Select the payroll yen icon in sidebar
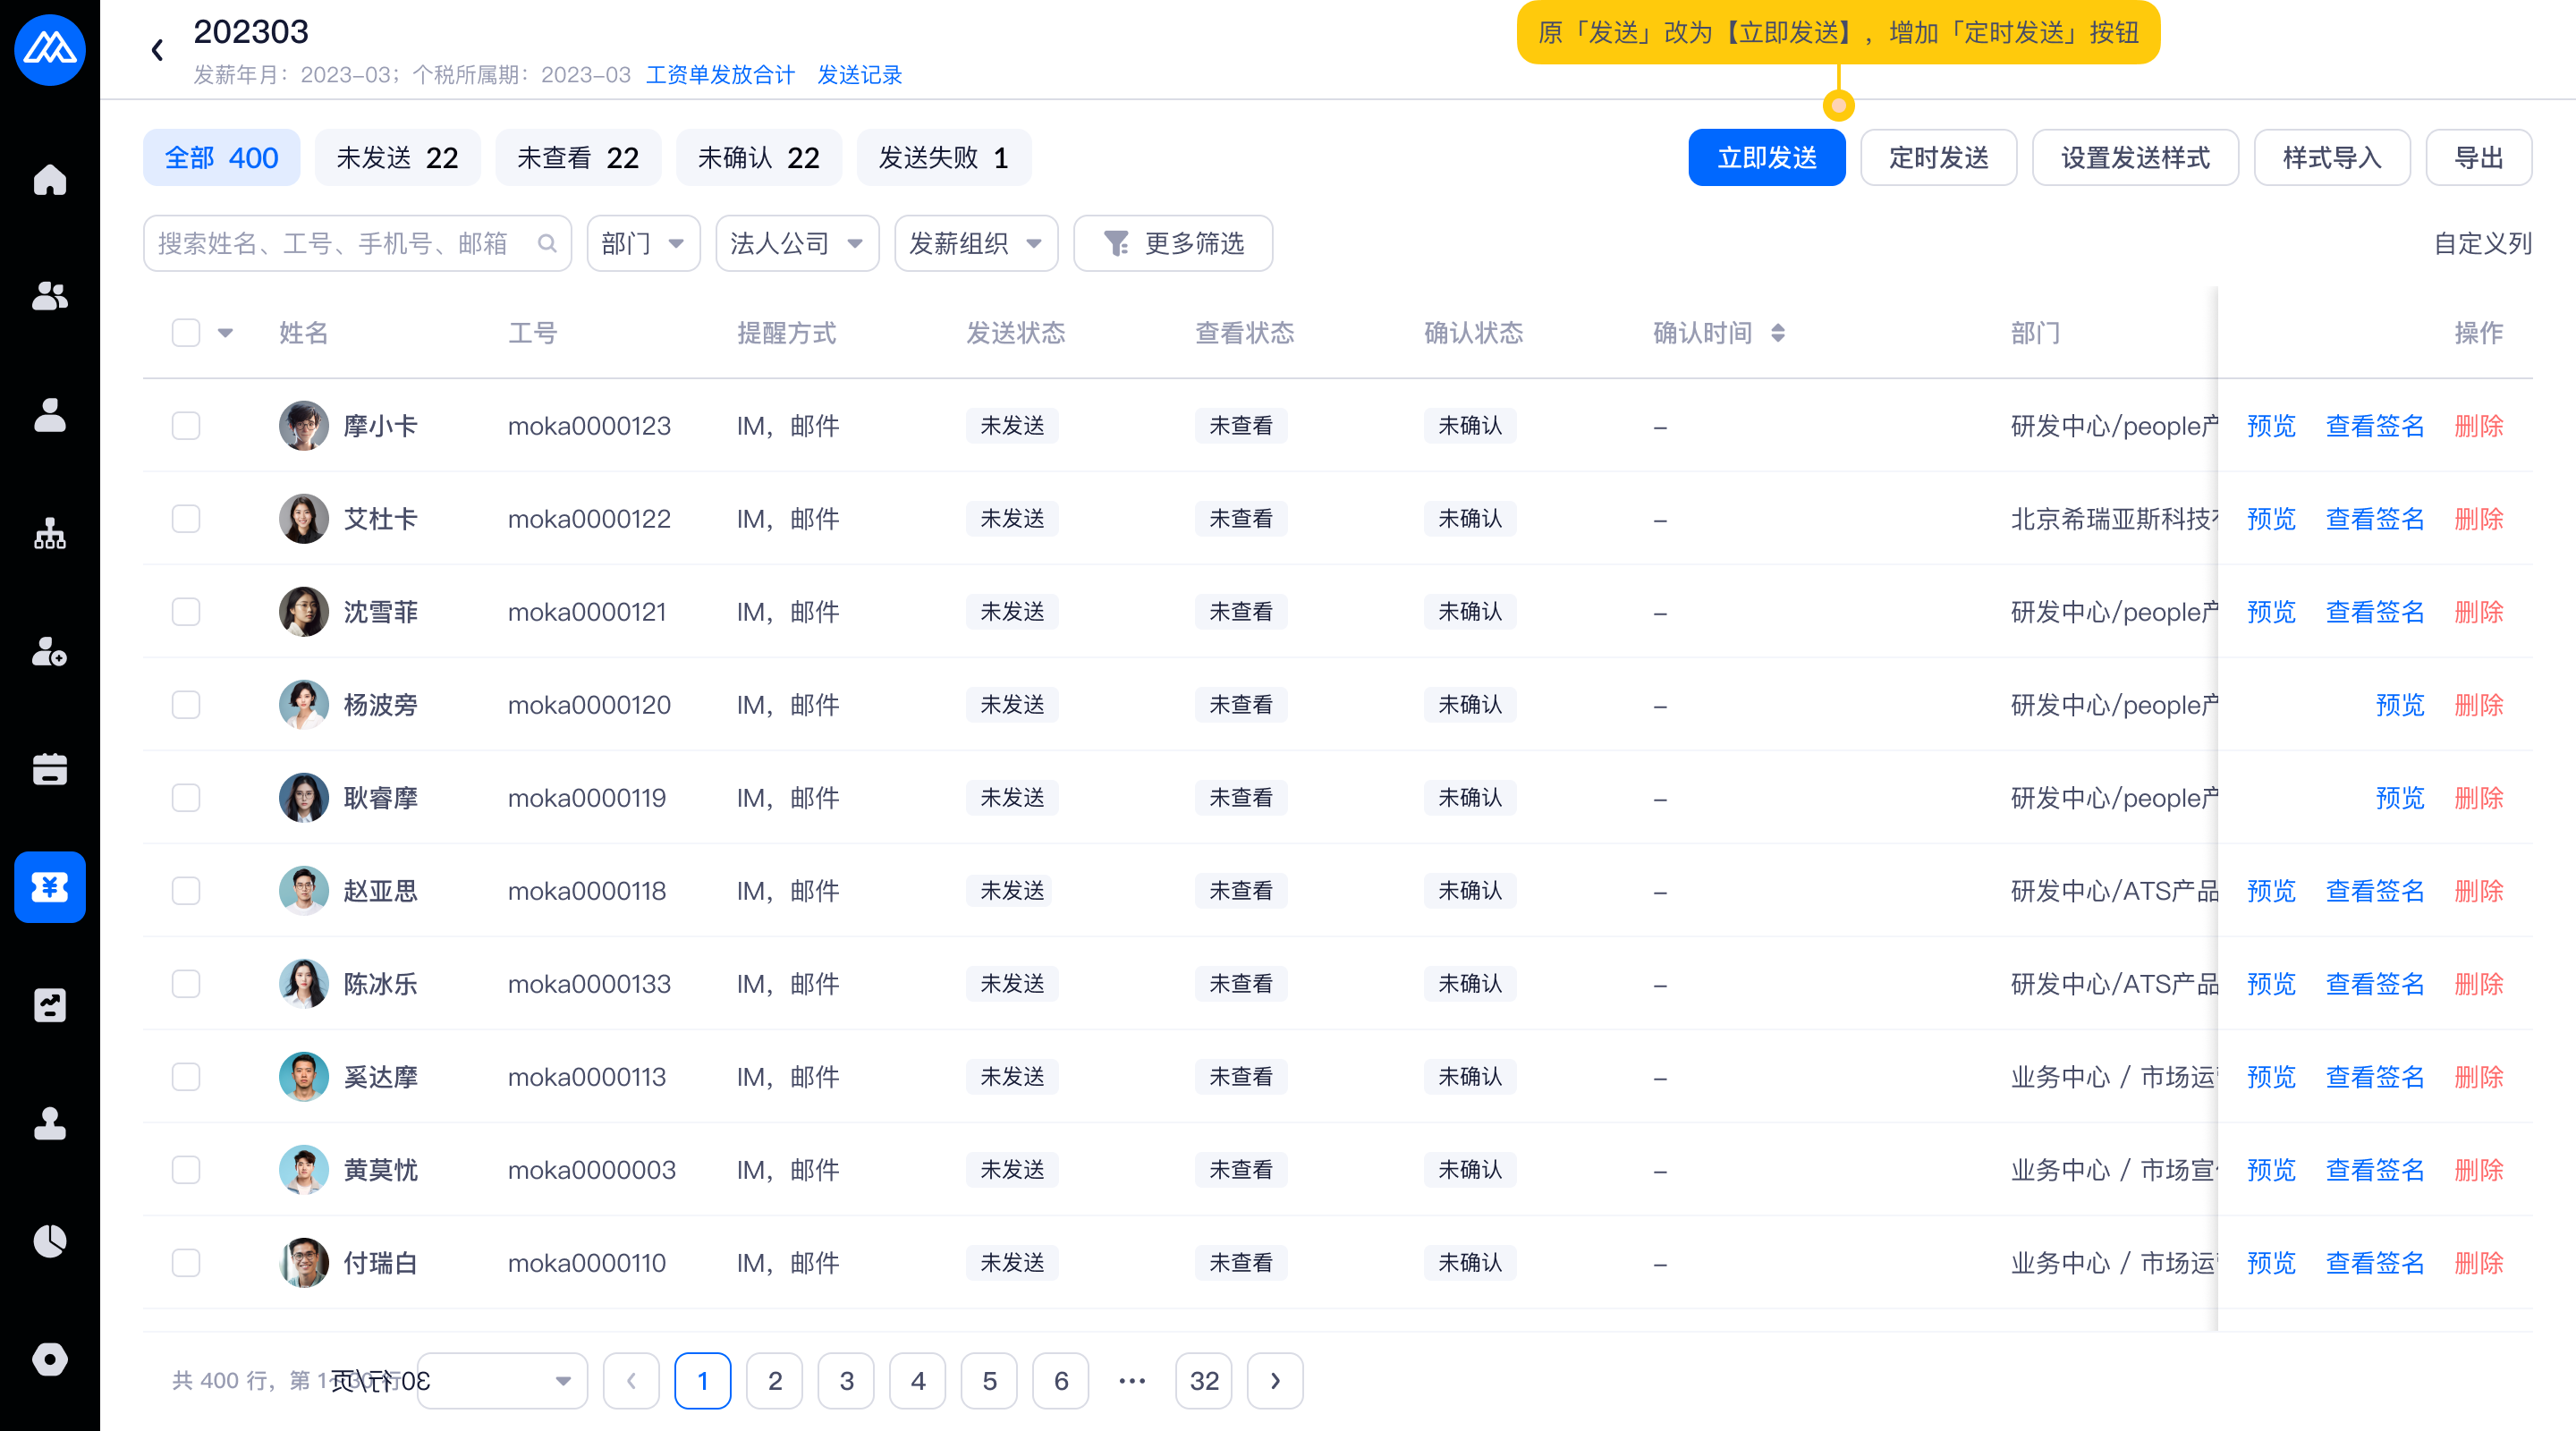2576x1431 pixels. click(49, 887)
